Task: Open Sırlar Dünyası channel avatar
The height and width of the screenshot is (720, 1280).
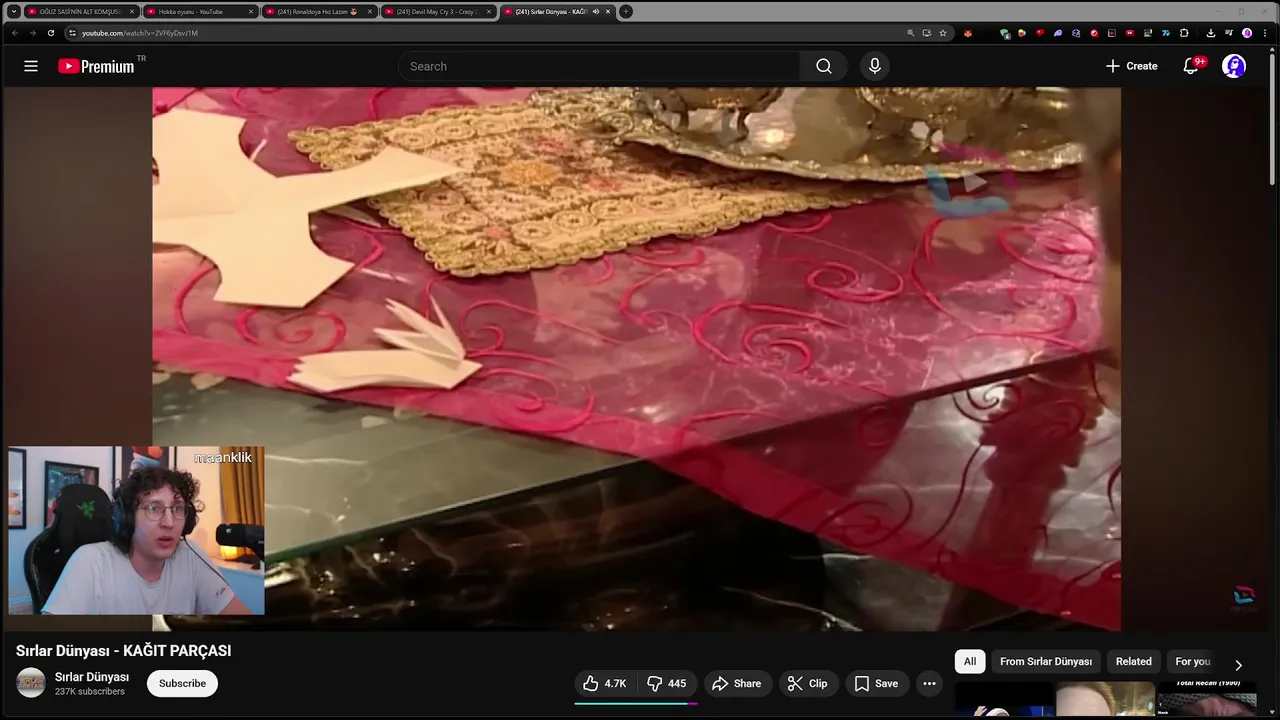Action: (31, 683)
